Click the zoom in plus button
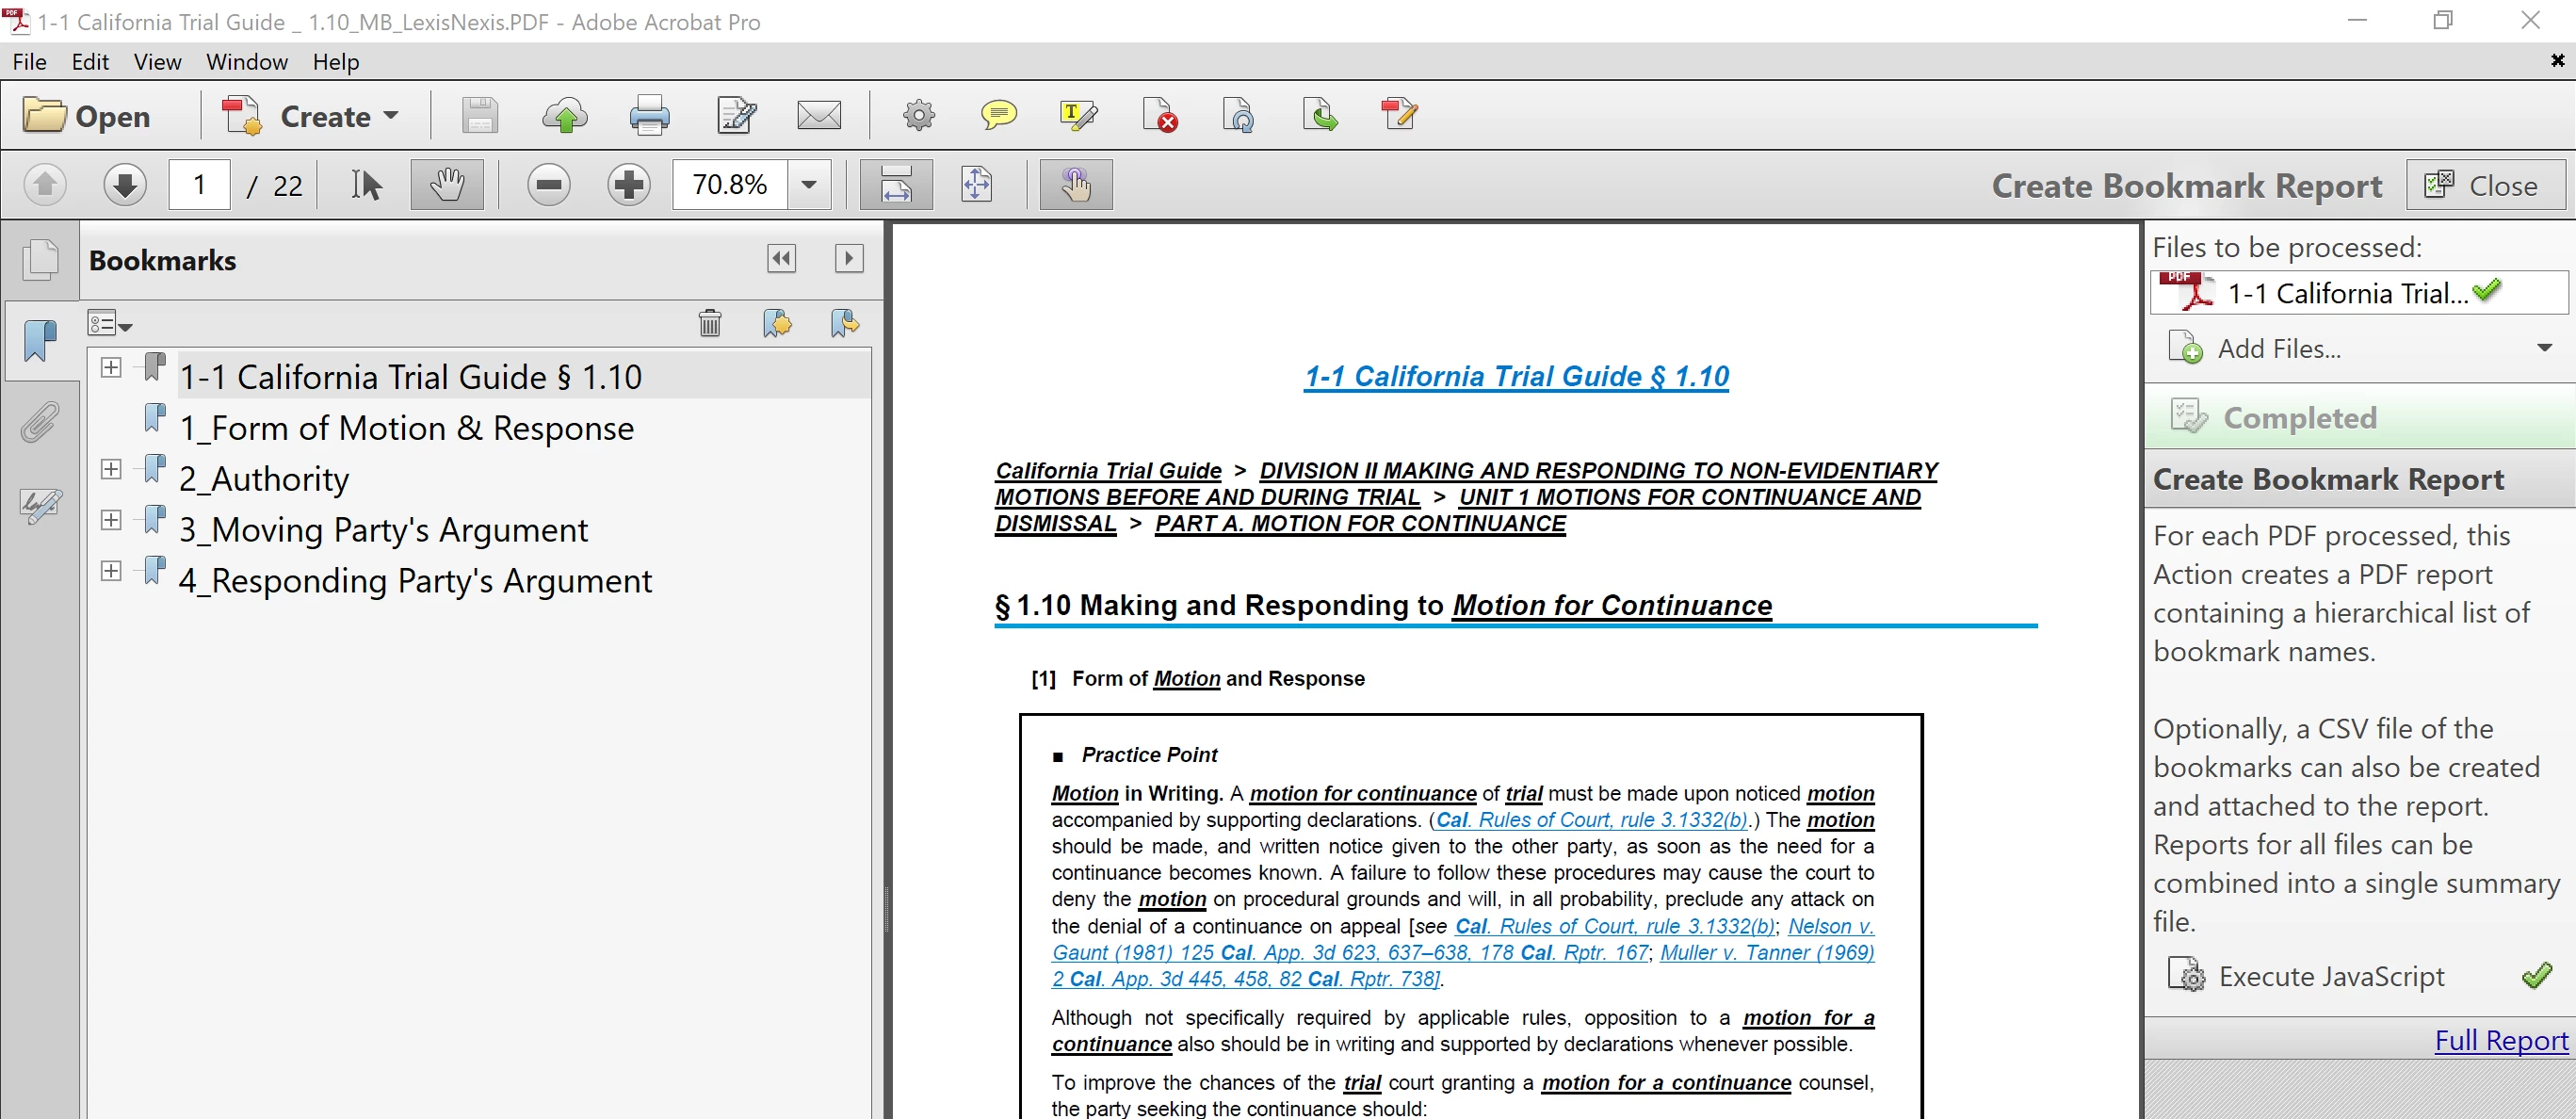 pyautogui.click(x=629, y=185)
